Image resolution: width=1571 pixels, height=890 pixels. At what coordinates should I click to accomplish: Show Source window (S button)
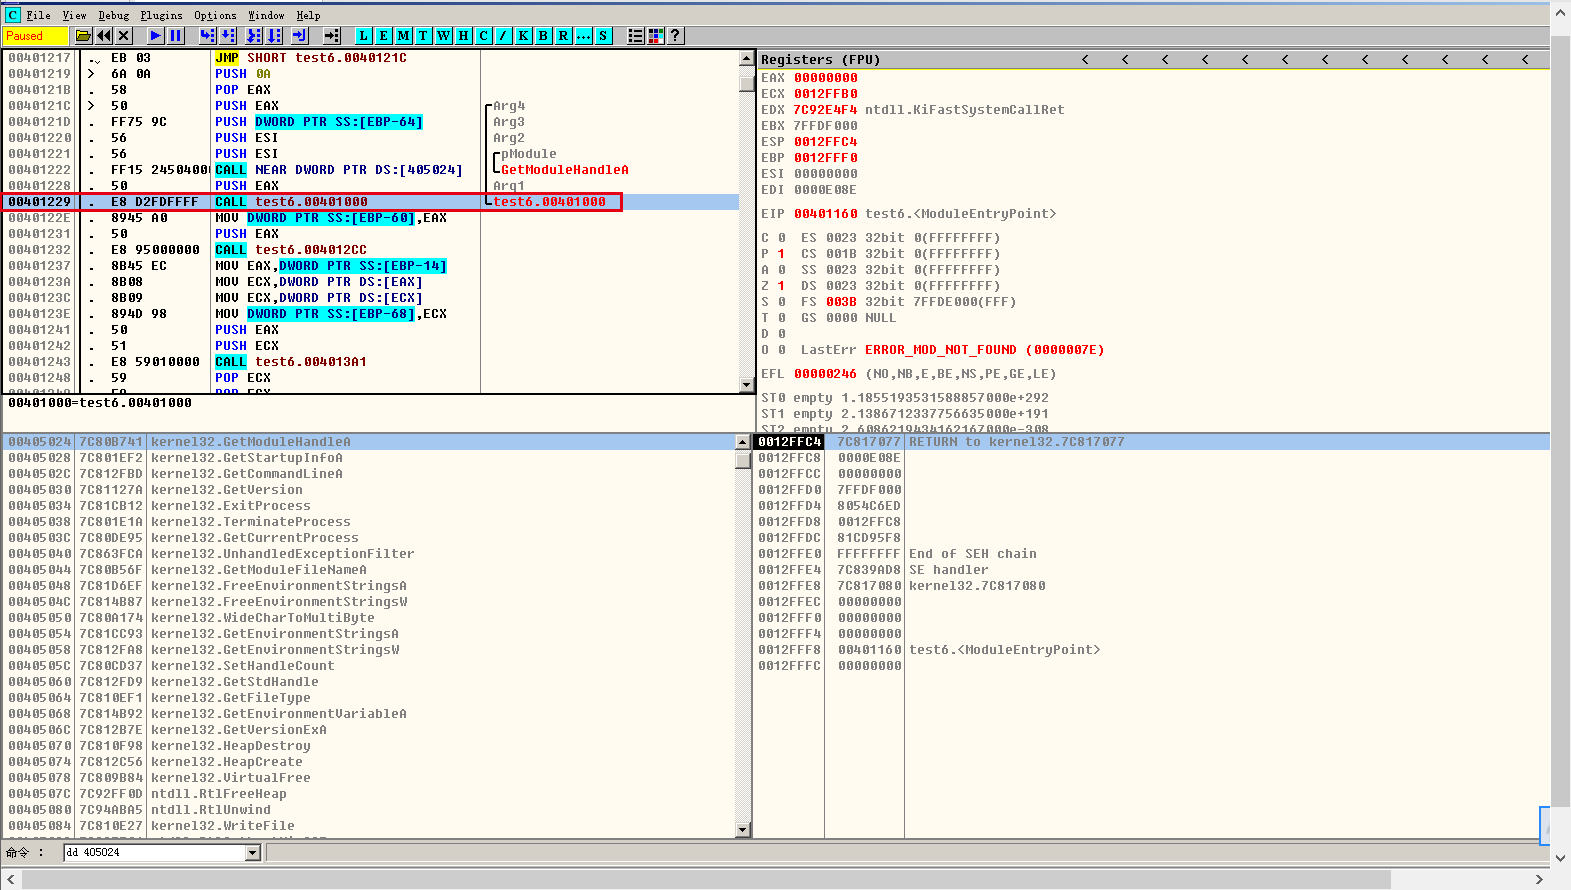[604, 36]
